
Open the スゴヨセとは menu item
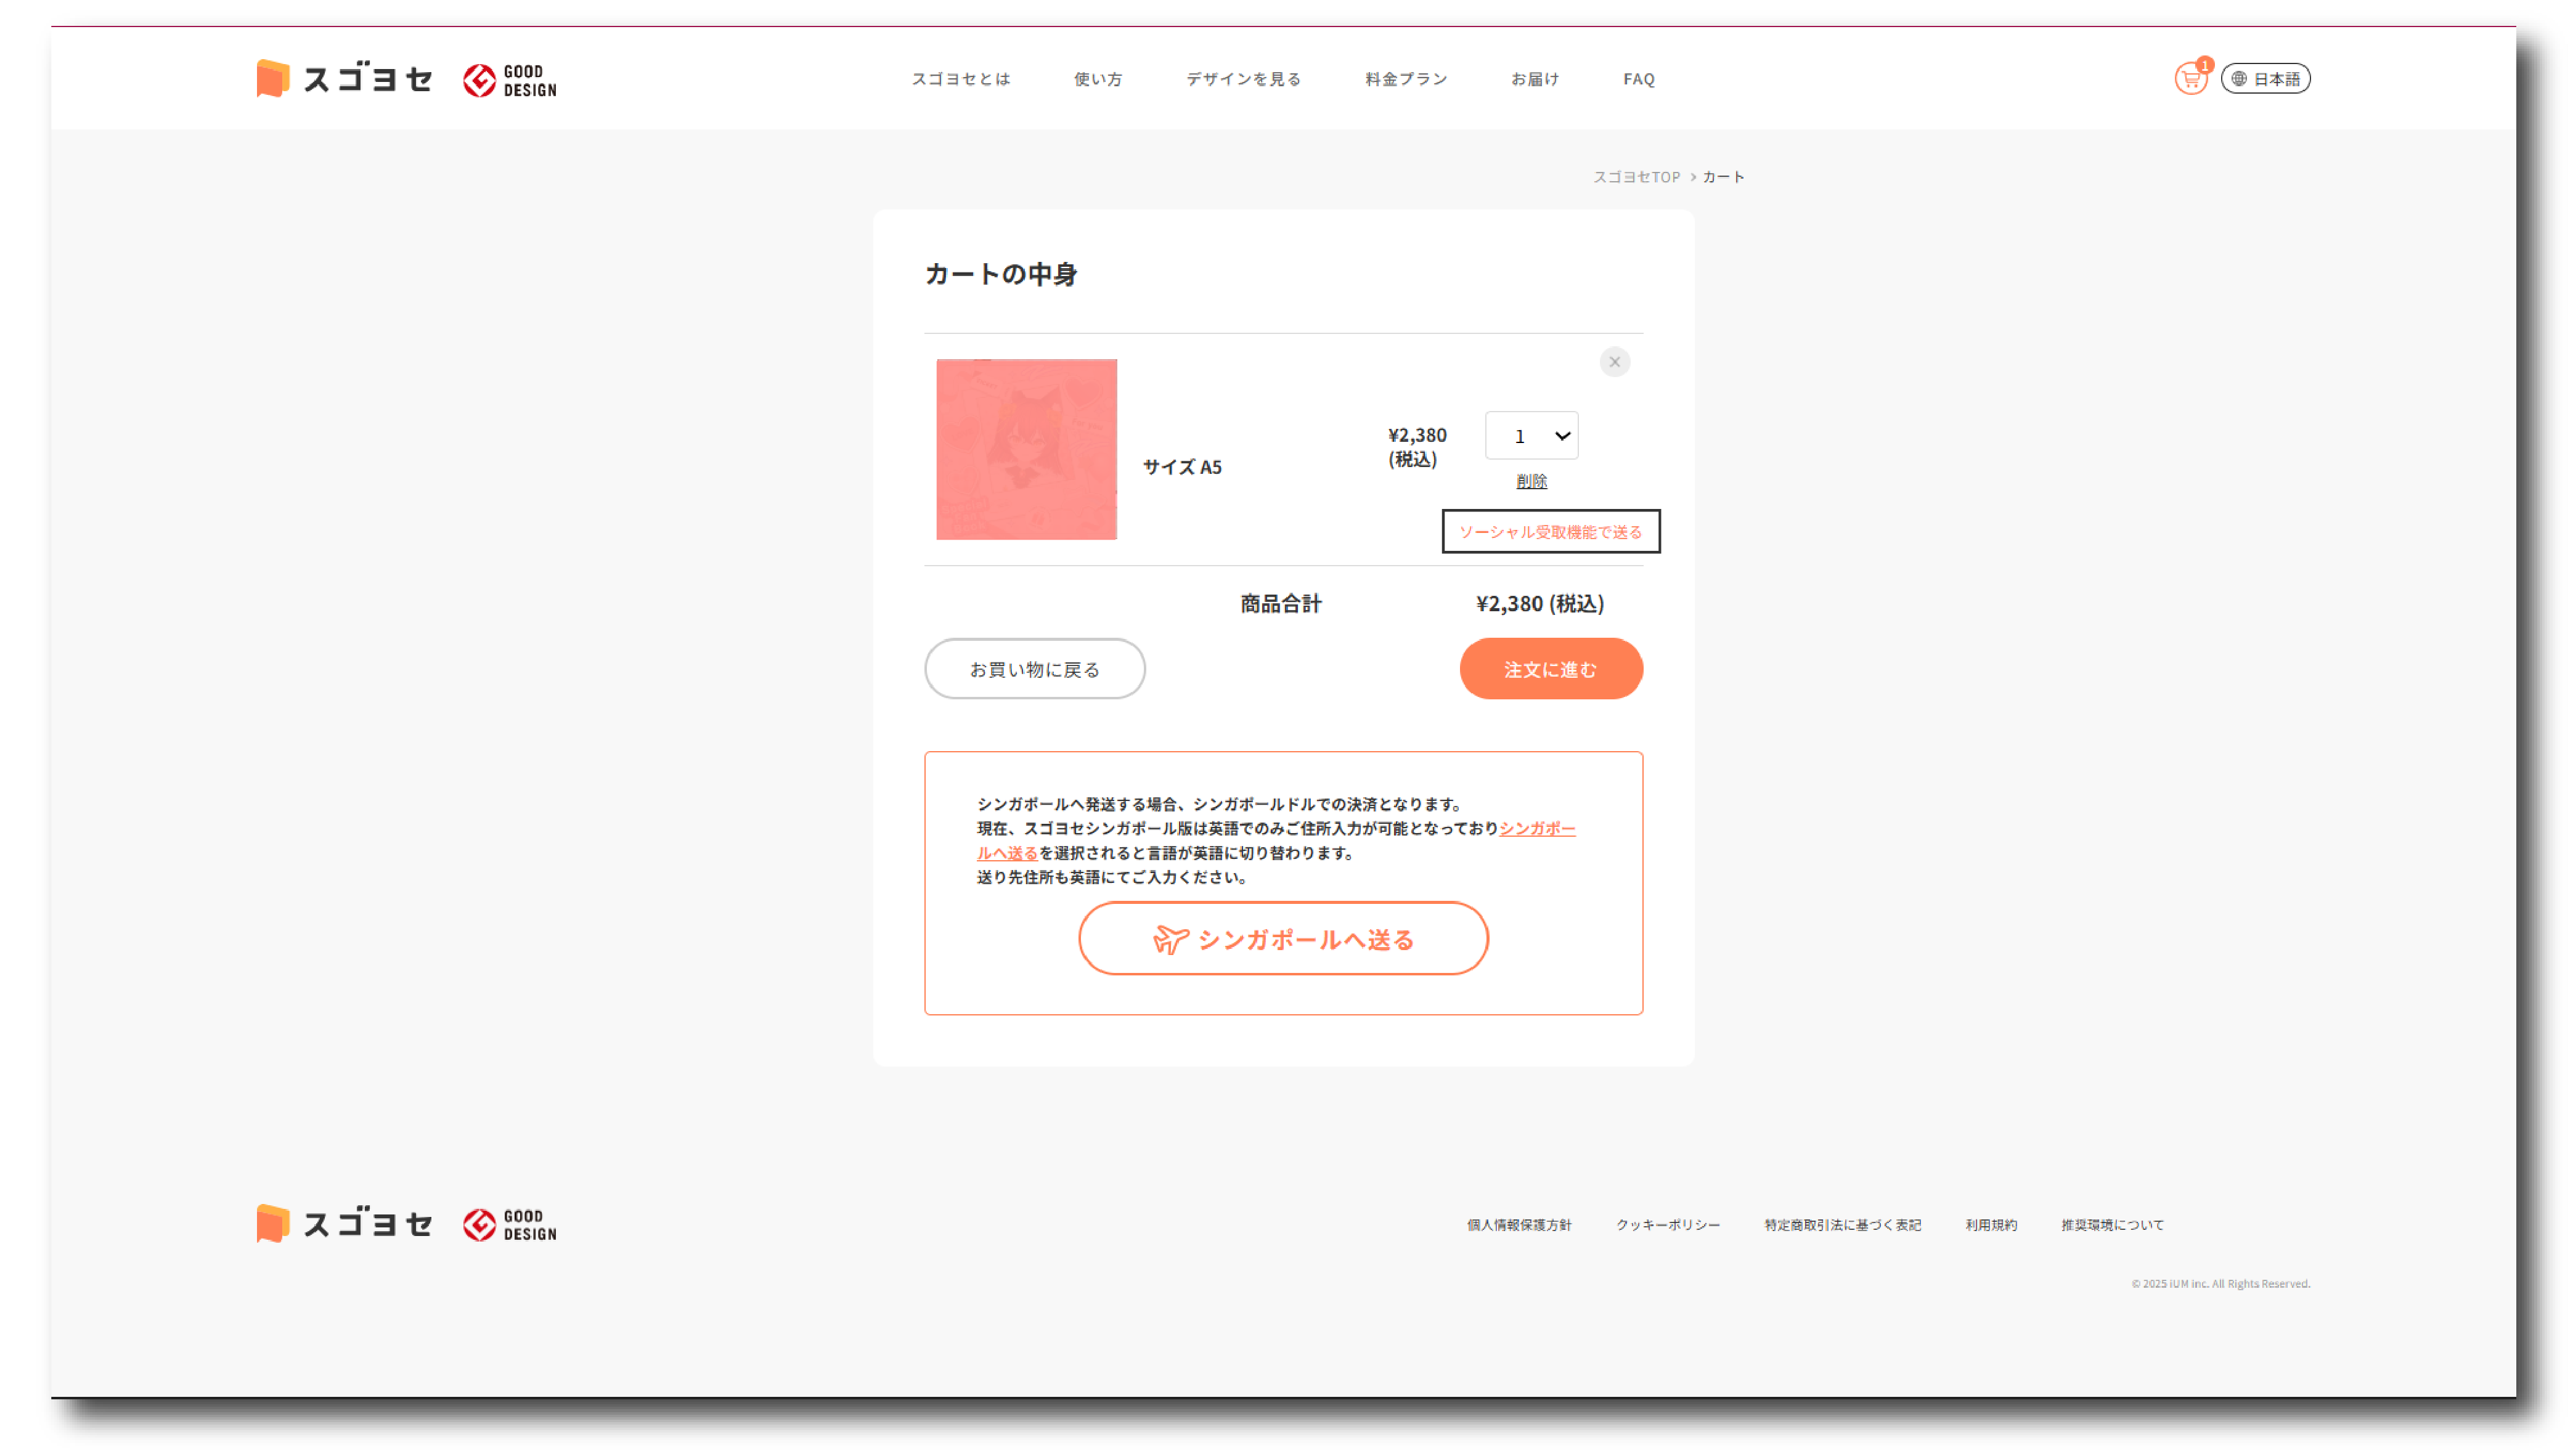pos(960,79)
